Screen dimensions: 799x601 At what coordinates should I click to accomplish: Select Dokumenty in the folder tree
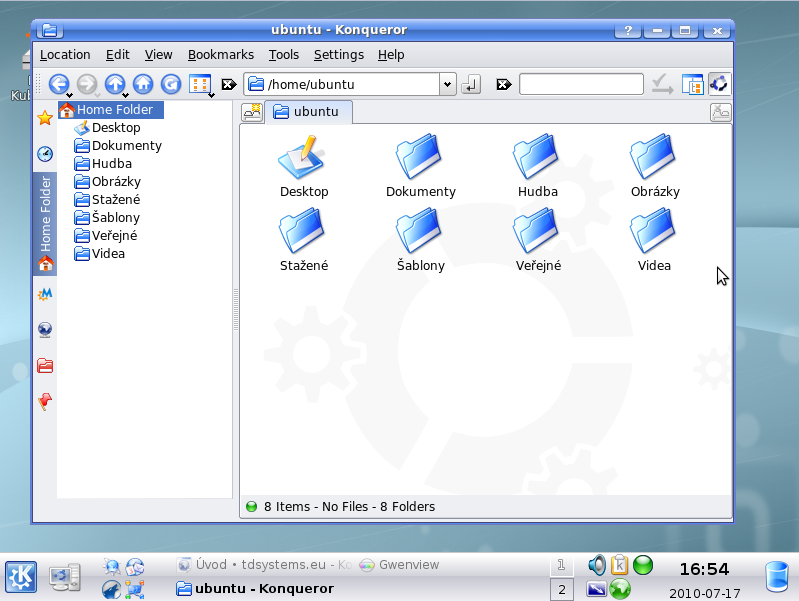click(118, 146)
